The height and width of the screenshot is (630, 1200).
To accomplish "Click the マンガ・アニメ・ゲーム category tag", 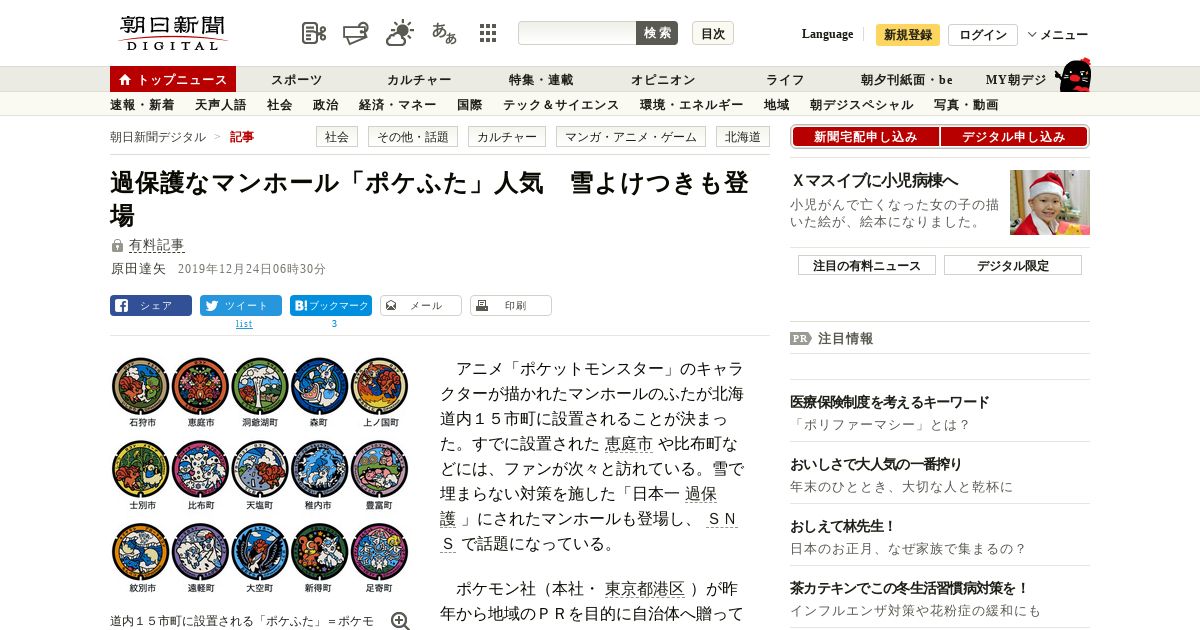I will point(630,137).
